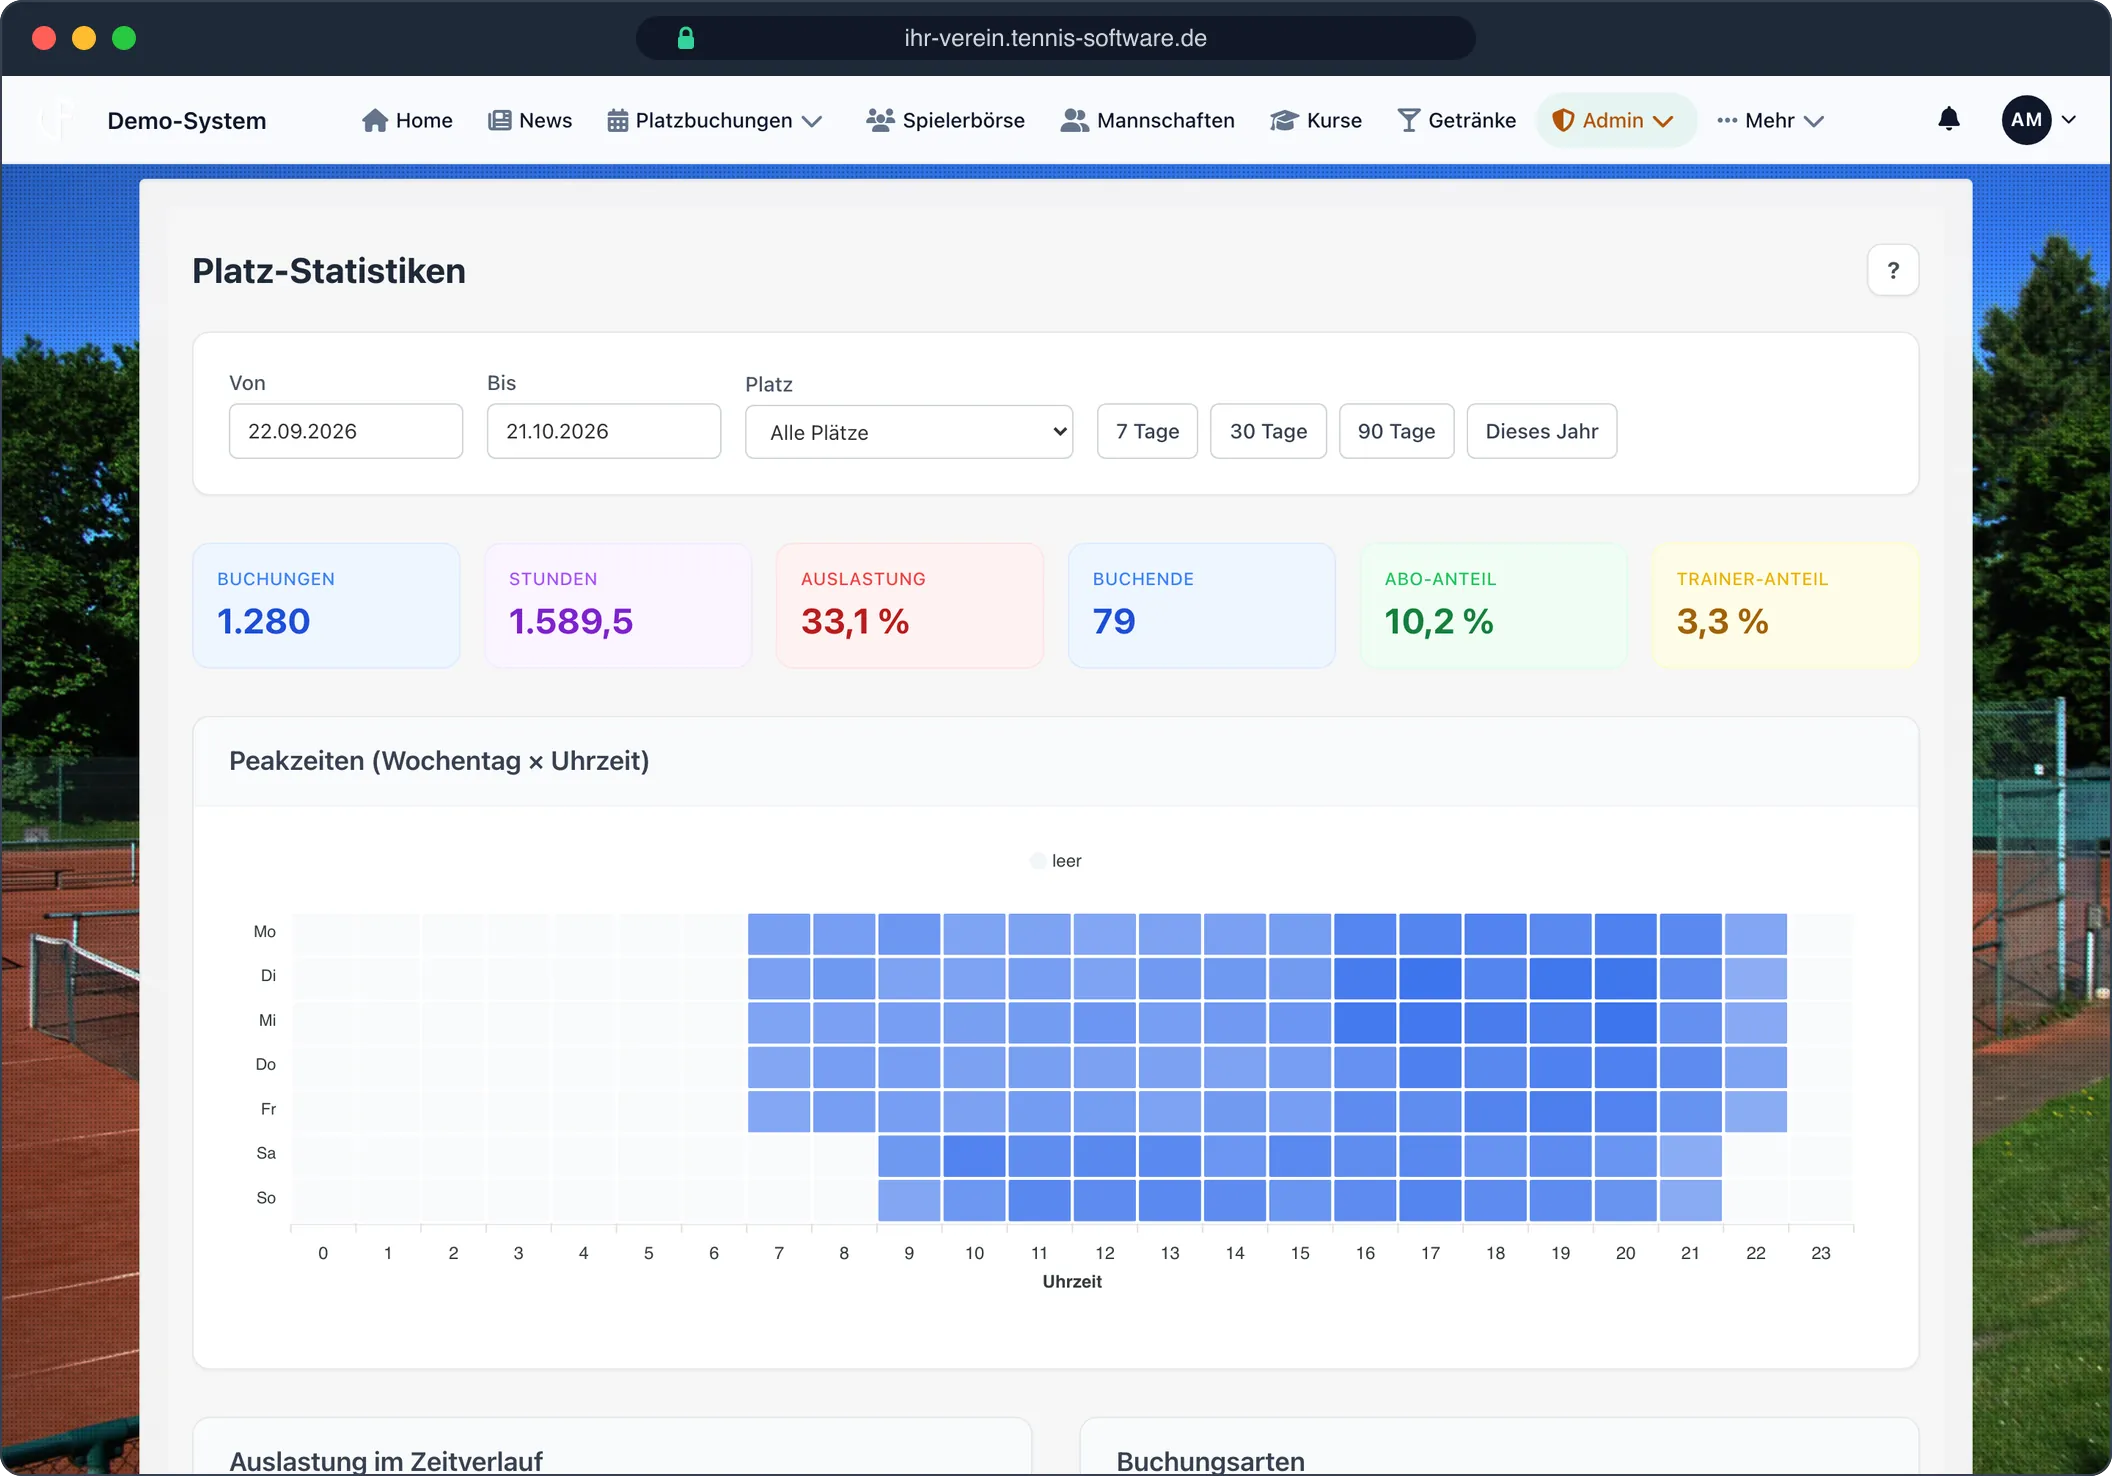Image resolution: width=2112 pixels, height=1476 pixels.
Task: Click the Home house icon
Action: [x=375, y=120]
